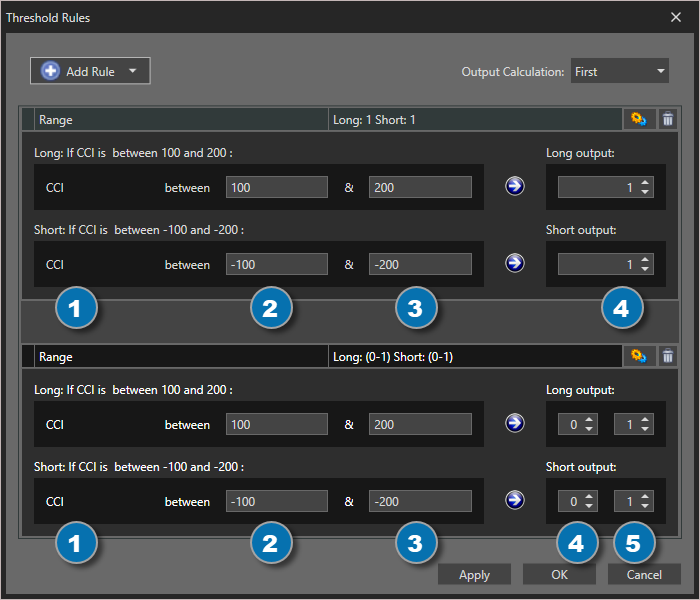Click drag handle left of first Range header
Viewport: 700px width, 600px height.
point(28,119)
